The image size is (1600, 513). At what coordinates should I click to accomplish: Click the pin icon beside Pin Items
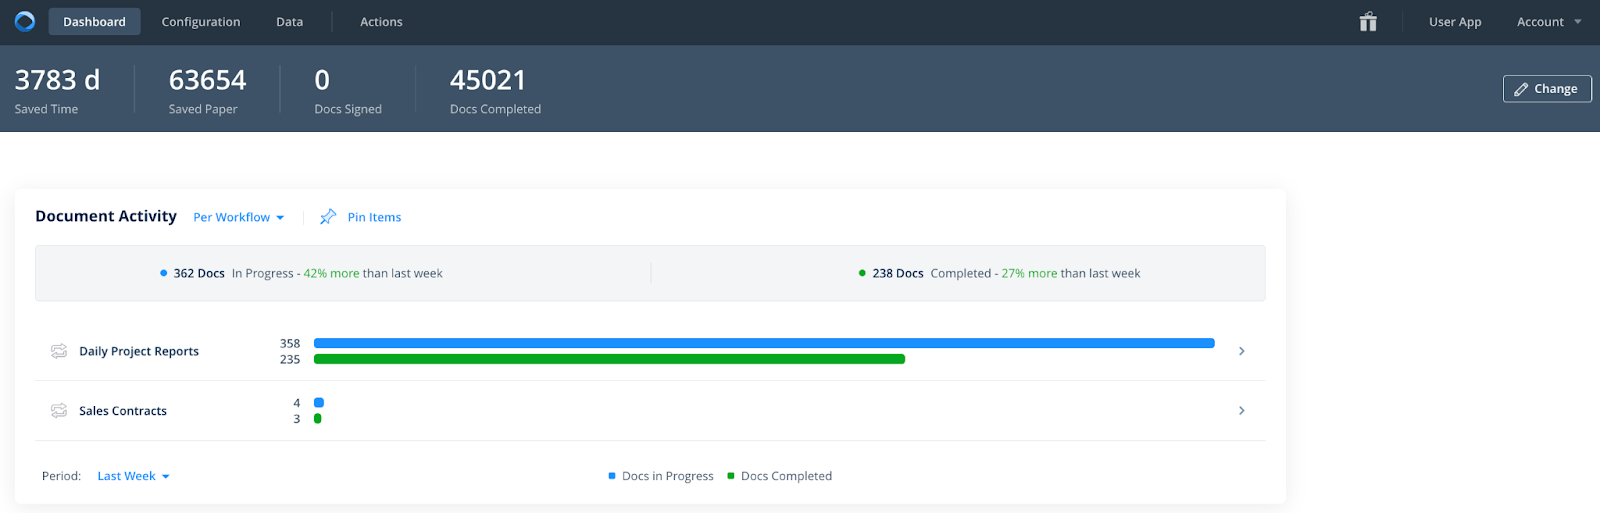click(x=328, y=217)
